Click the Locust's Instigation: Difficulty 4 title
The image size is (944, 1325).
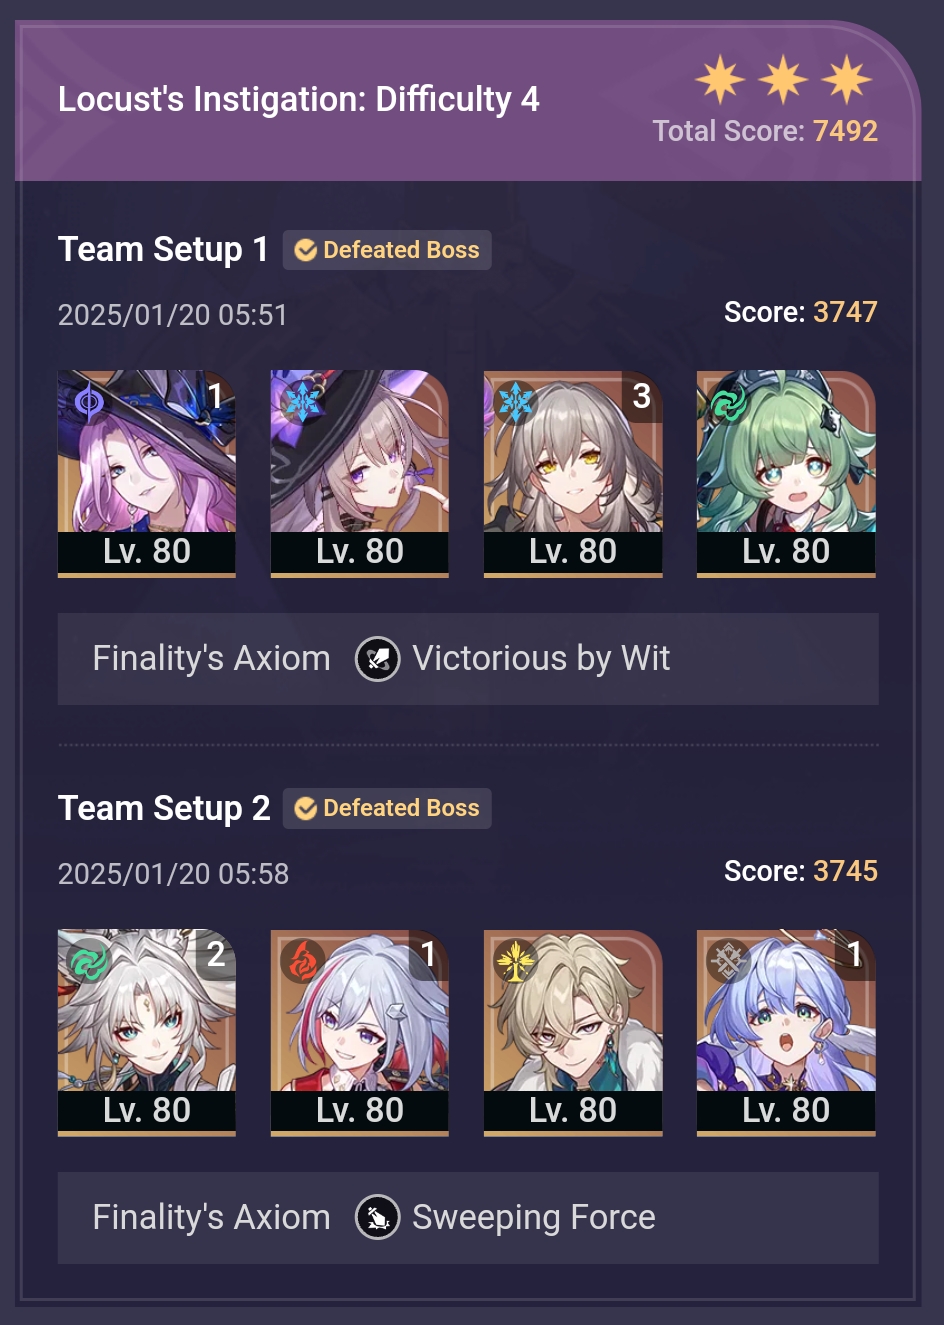click(298, 99)
